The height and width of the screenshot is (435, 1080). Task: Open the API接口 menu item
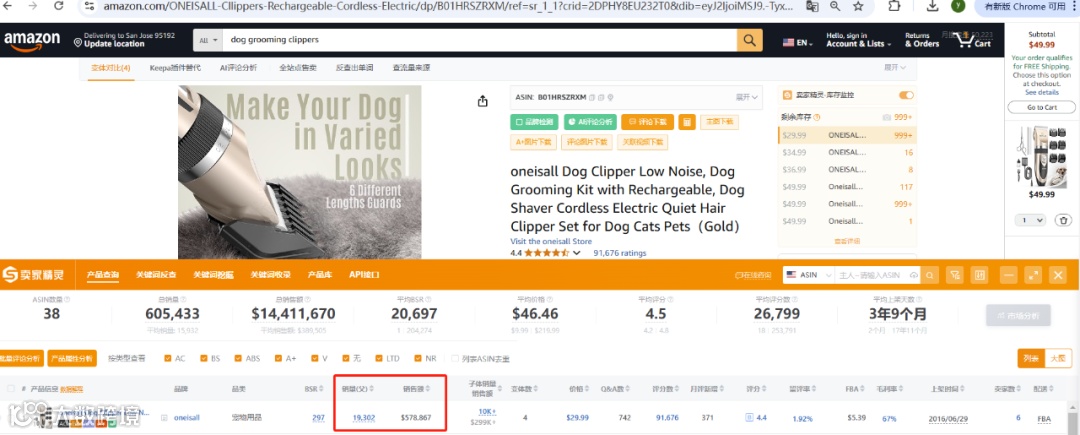coord(364,275)
